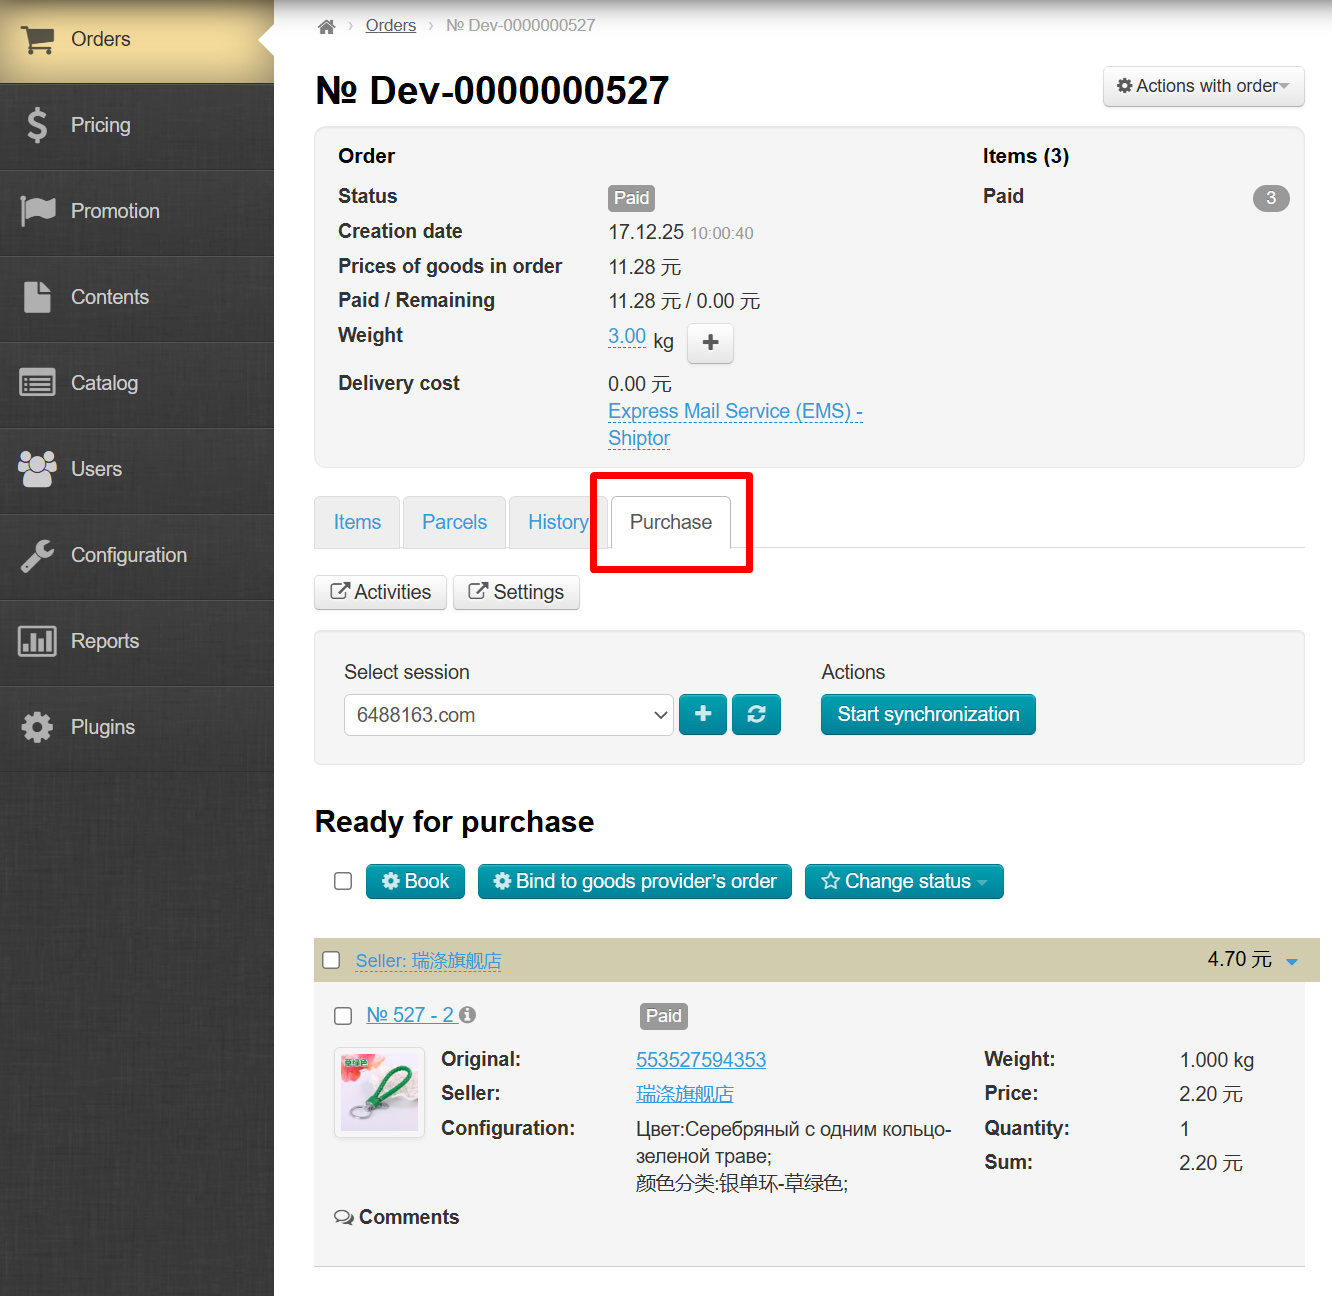Add a new session with plus button
Viewport: 1332px width, 1296px height.
coord(703,715)
